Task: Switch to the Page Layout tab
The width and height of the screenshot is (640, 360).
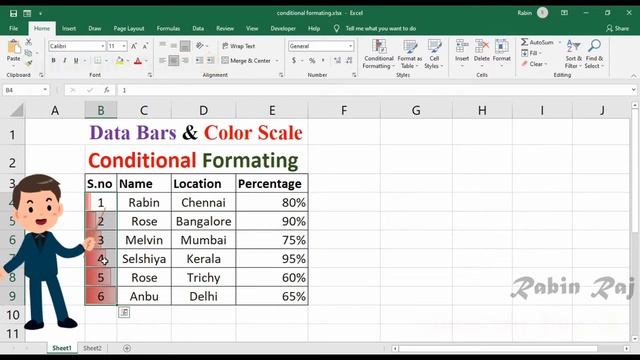Action: coord(129,29)
